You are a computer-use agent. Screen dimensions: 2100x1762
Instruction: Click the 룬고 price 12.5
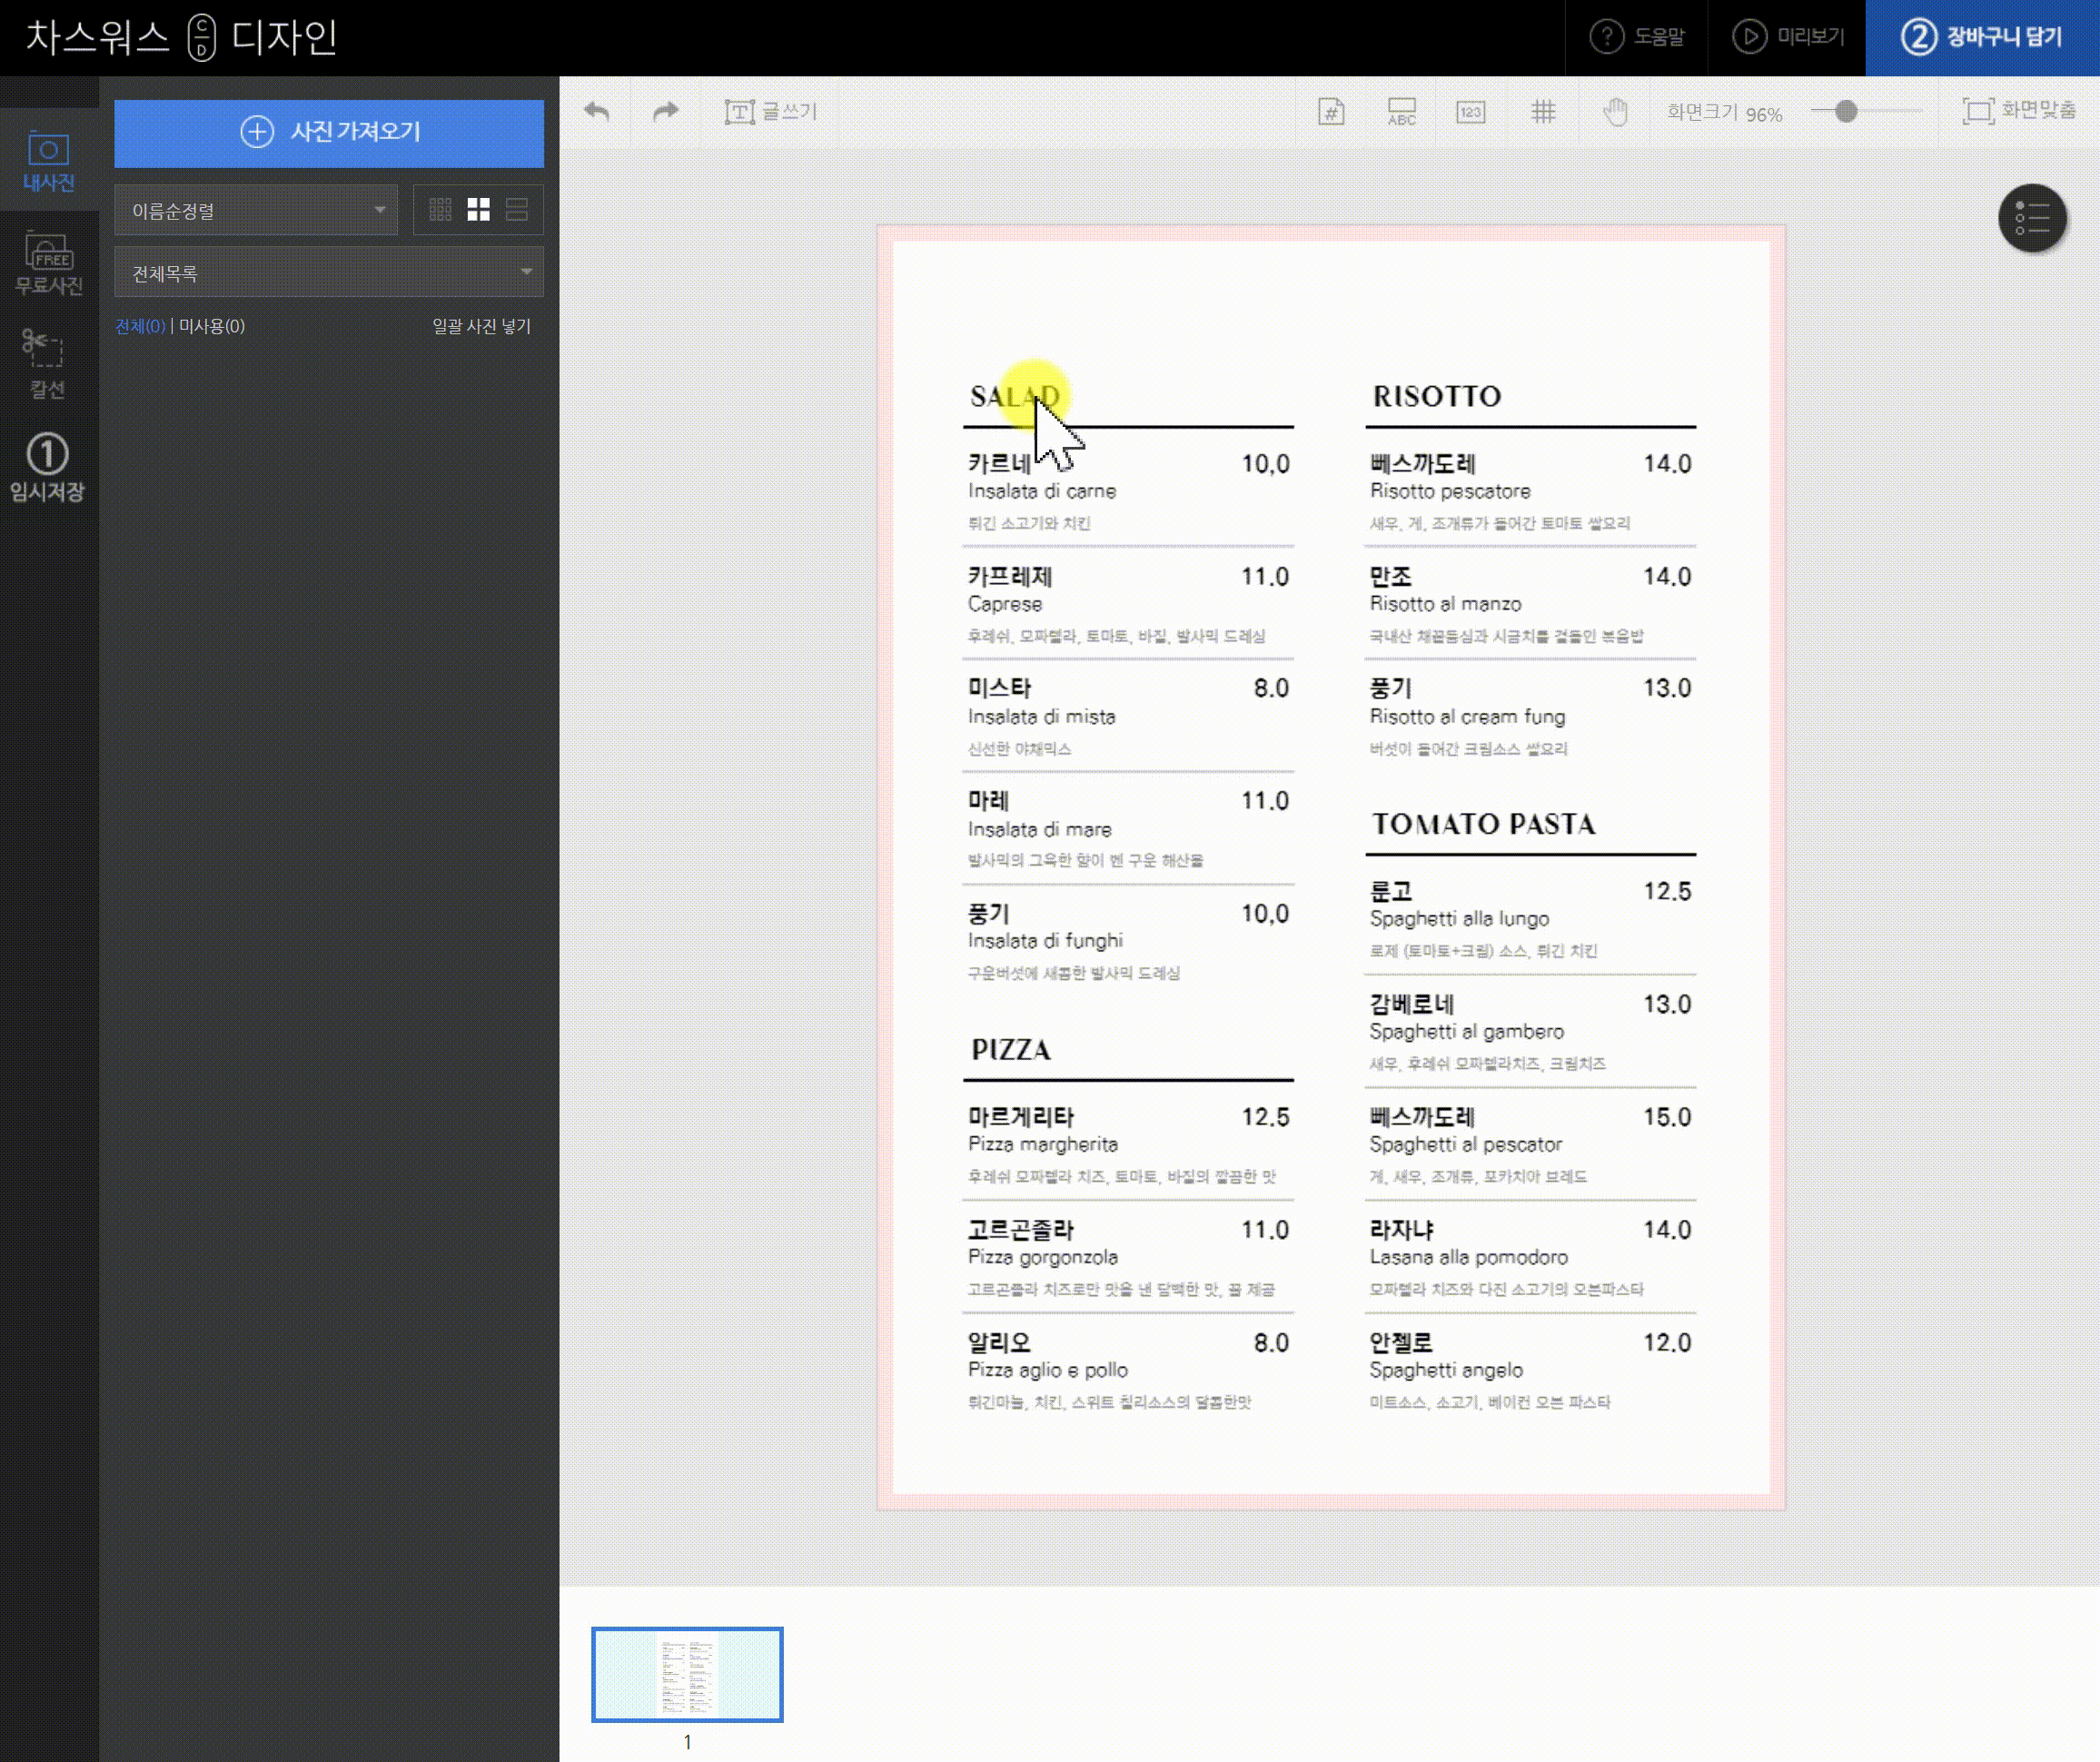pyautogui.click(x=1667, y=891)
